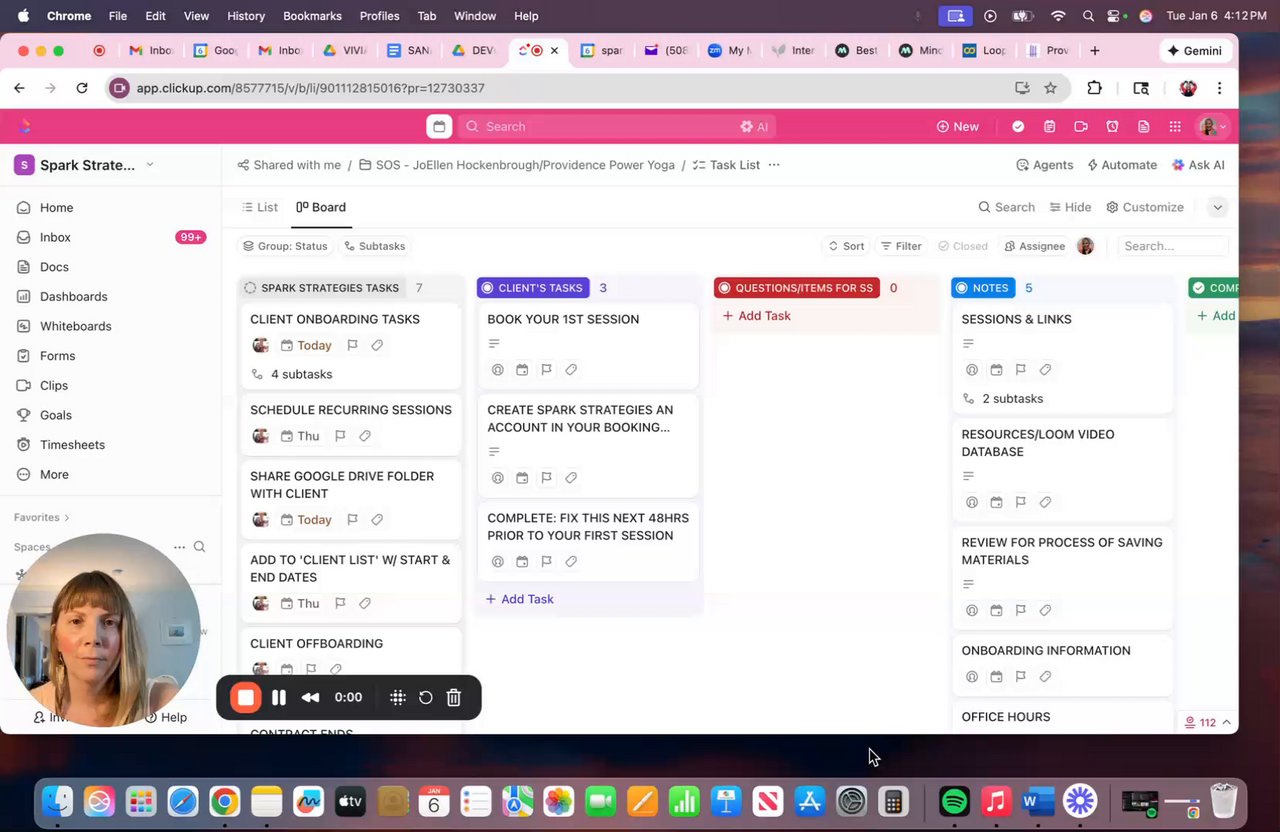Set priority flag on SESSIONS & LINKS card
1280x832 pixels.
point(1020,369)
